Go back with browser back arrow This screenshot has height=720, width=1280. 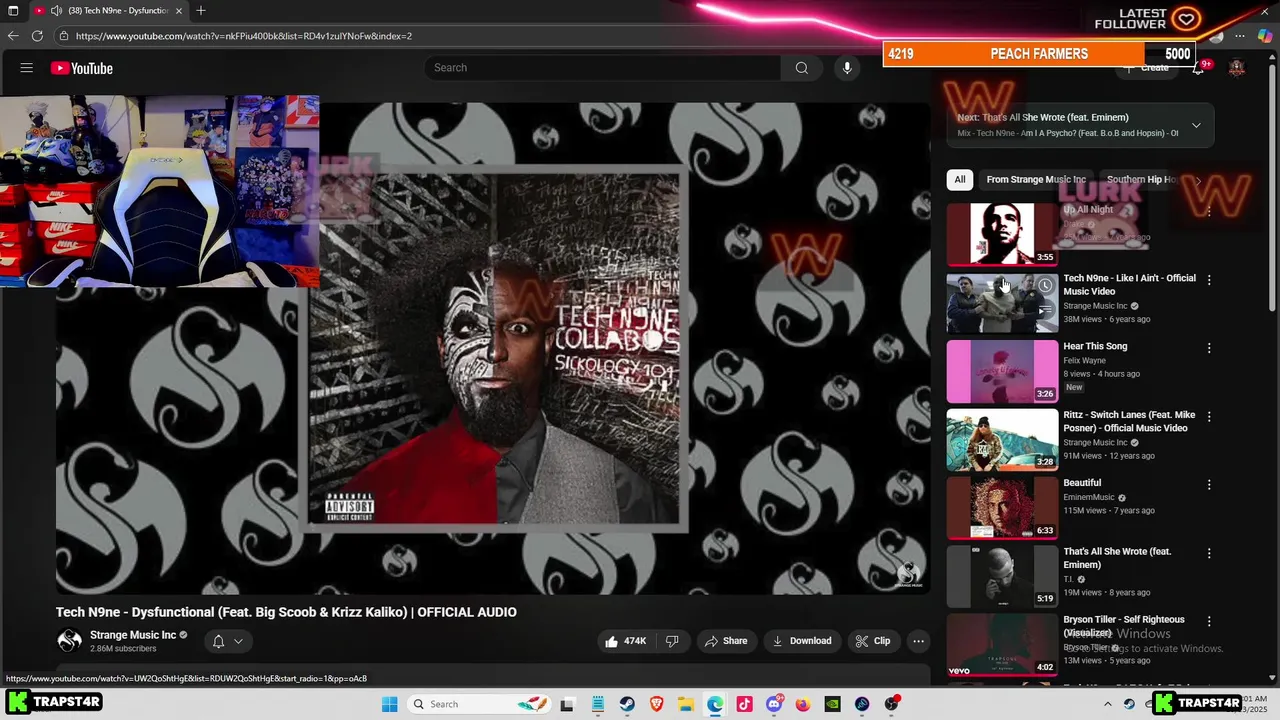pyautogui.click(x=13, y=36)
